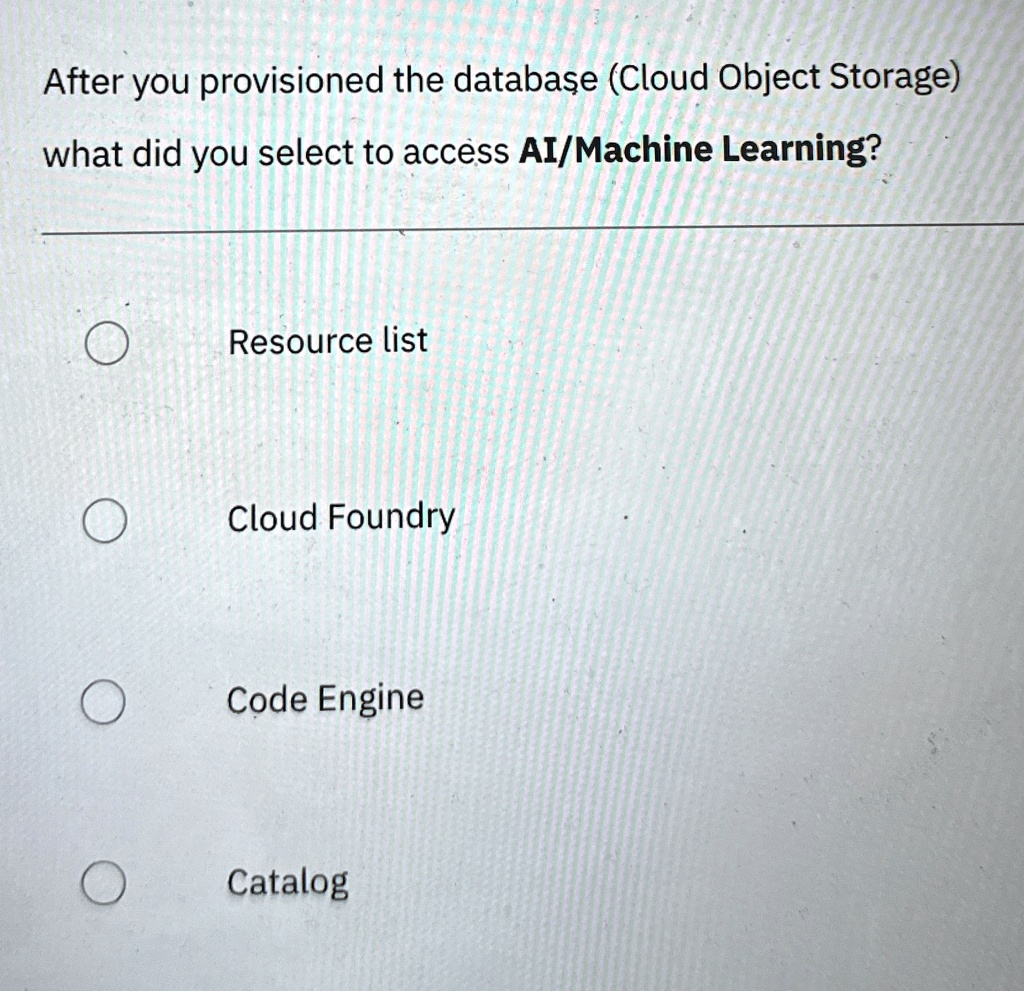Click the Code Engine option label
This screenshot has width=1024, height=991.
click(x=324, y=699)
